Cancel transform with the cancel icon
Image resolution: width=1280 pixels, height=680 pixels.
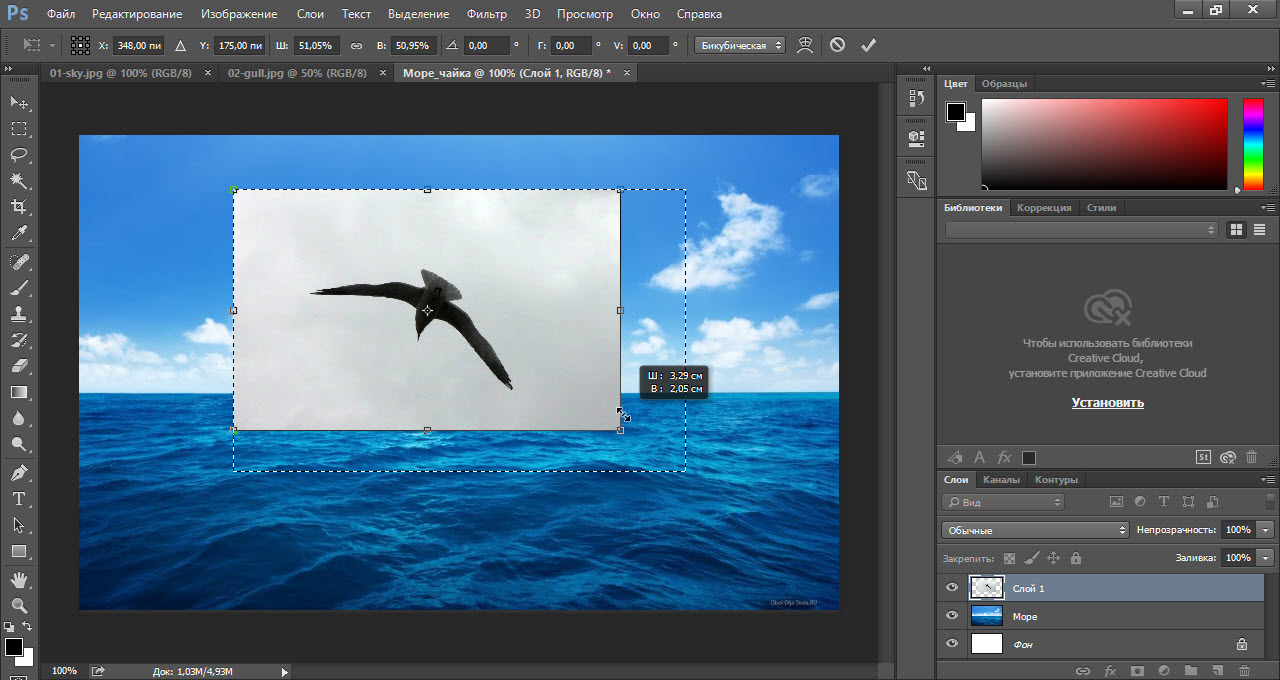coord(838,45)
